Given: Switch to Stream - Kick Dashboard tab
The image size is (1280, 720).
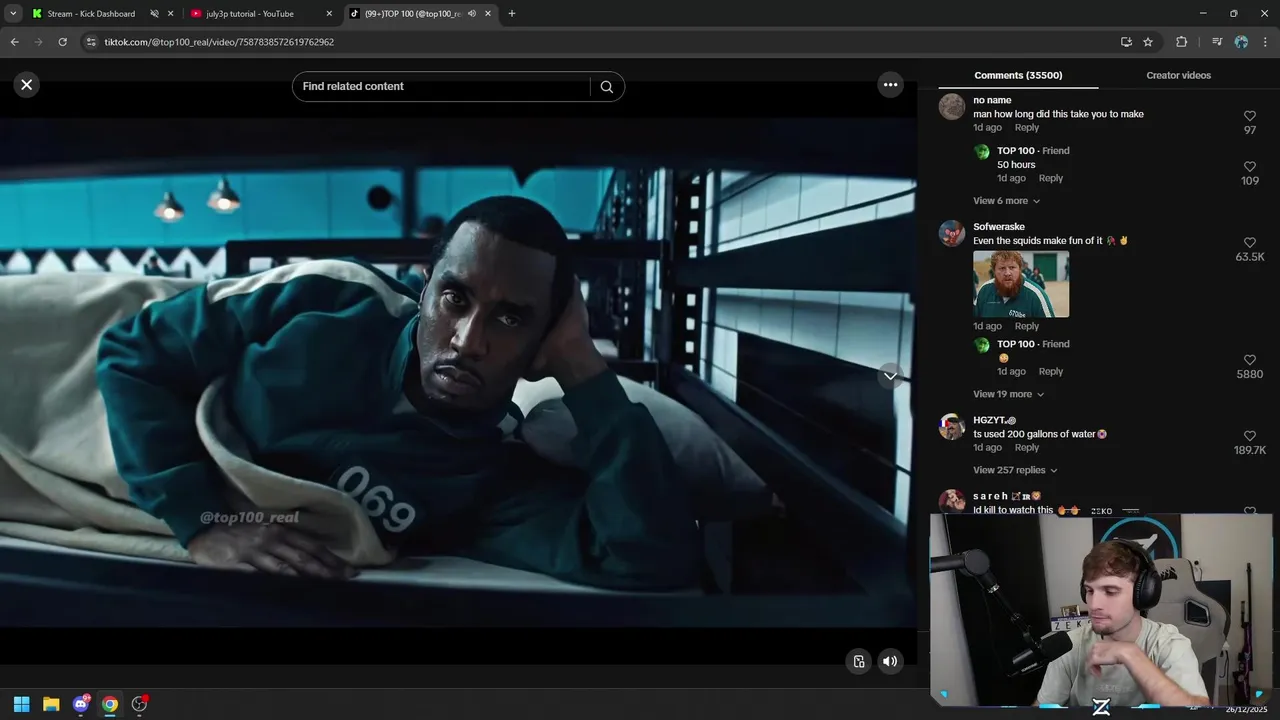Looking at the screenshot, I should tap(91, 14).
